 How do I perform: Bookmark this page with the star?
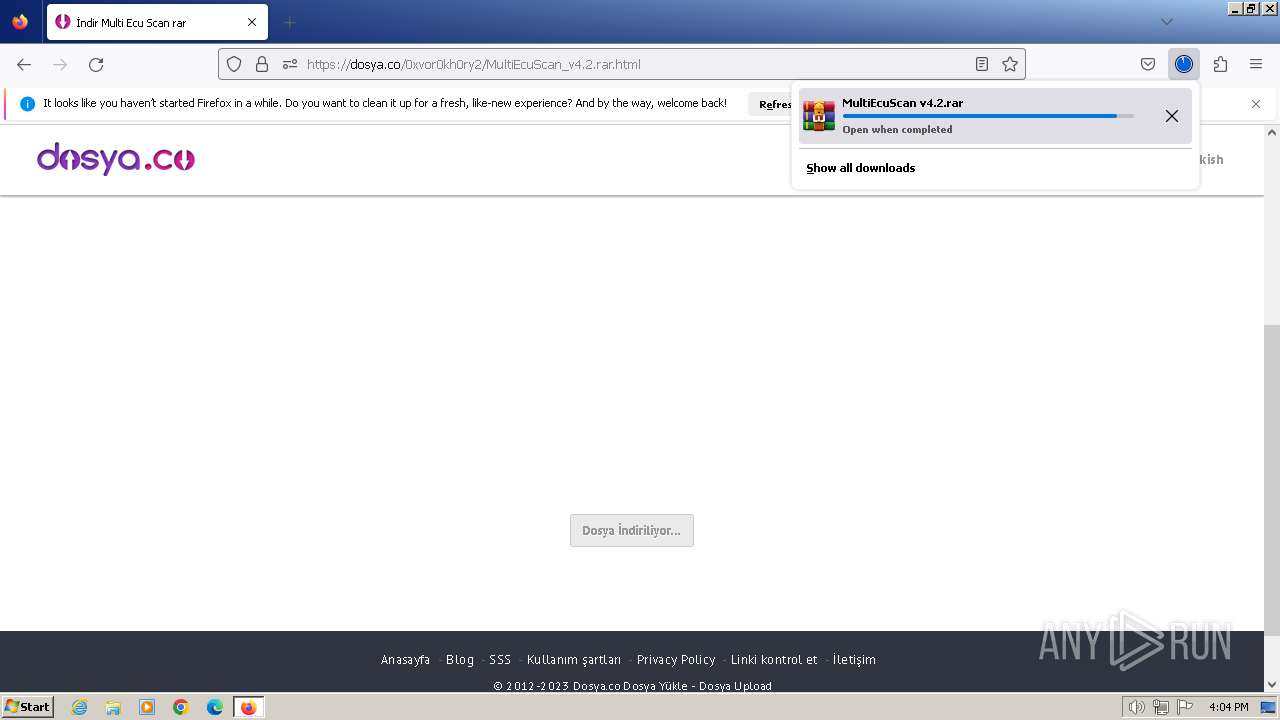coord(1010,64)
